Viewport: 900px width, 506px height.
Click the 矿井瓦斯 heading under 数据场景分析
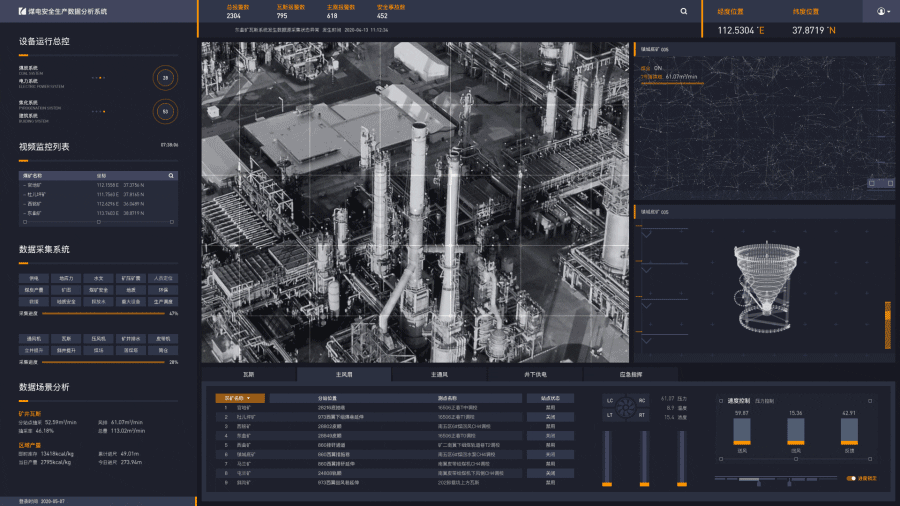[x=30, y=414]
